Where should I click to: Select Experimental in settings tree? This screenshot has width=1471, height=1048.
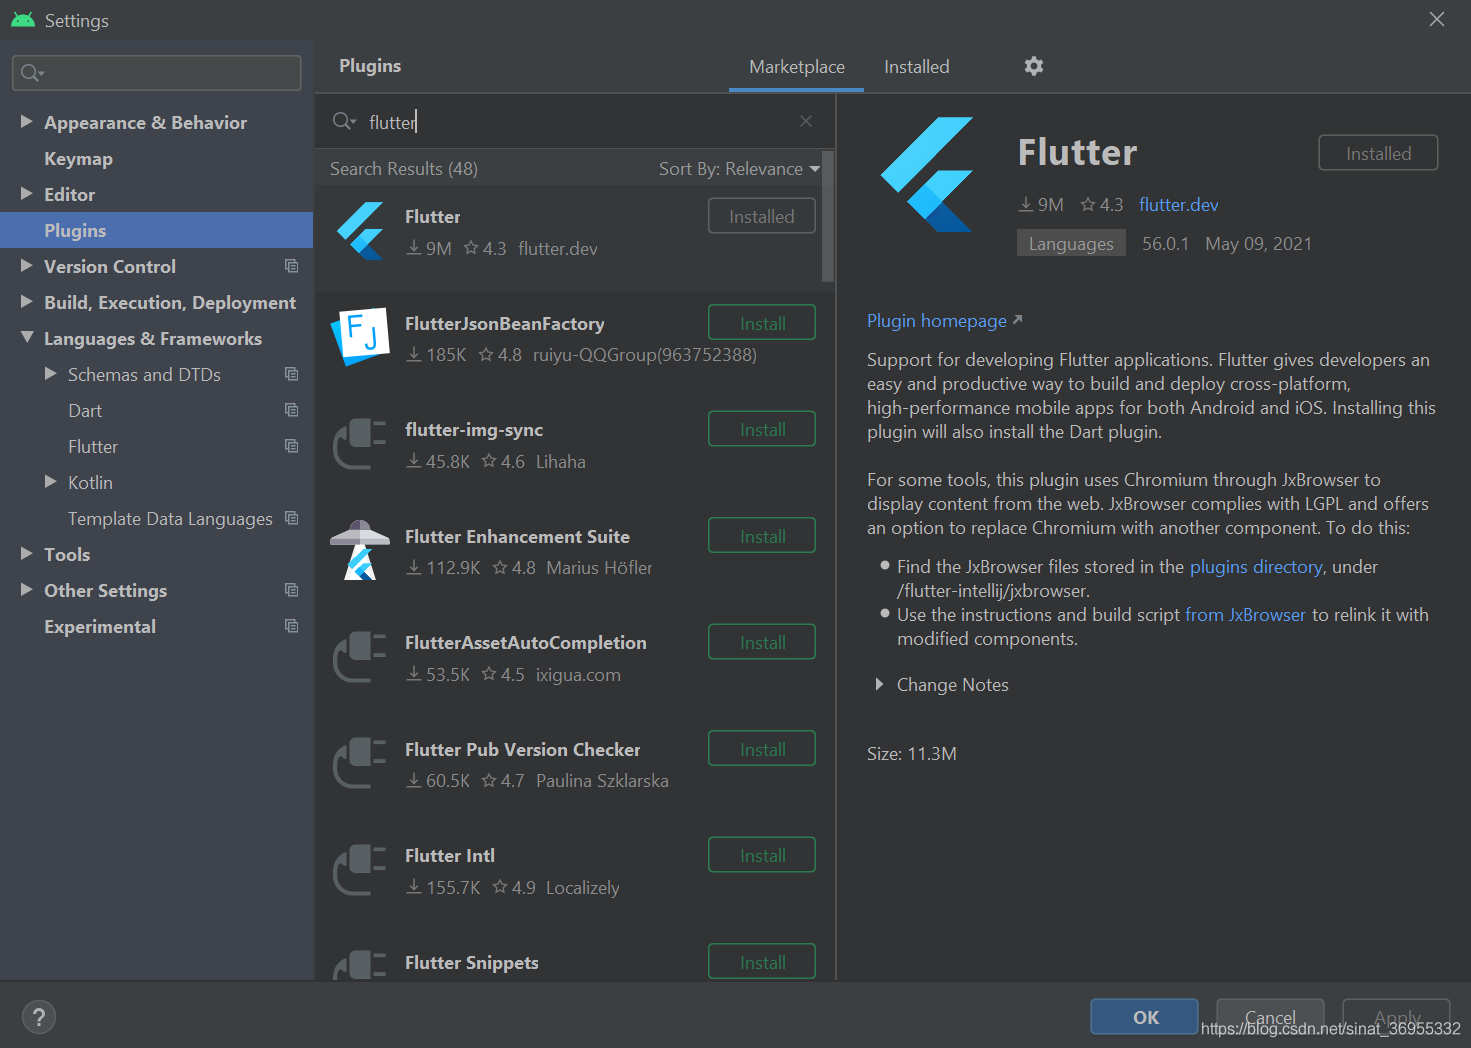coord(156,626)
